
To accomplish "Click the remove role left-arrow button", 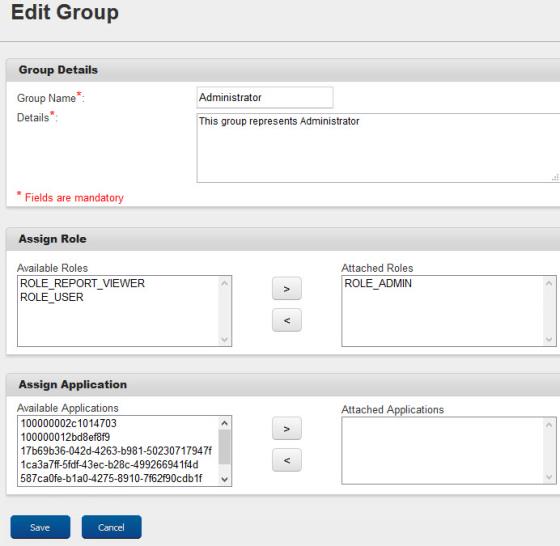I will [287, 320].
